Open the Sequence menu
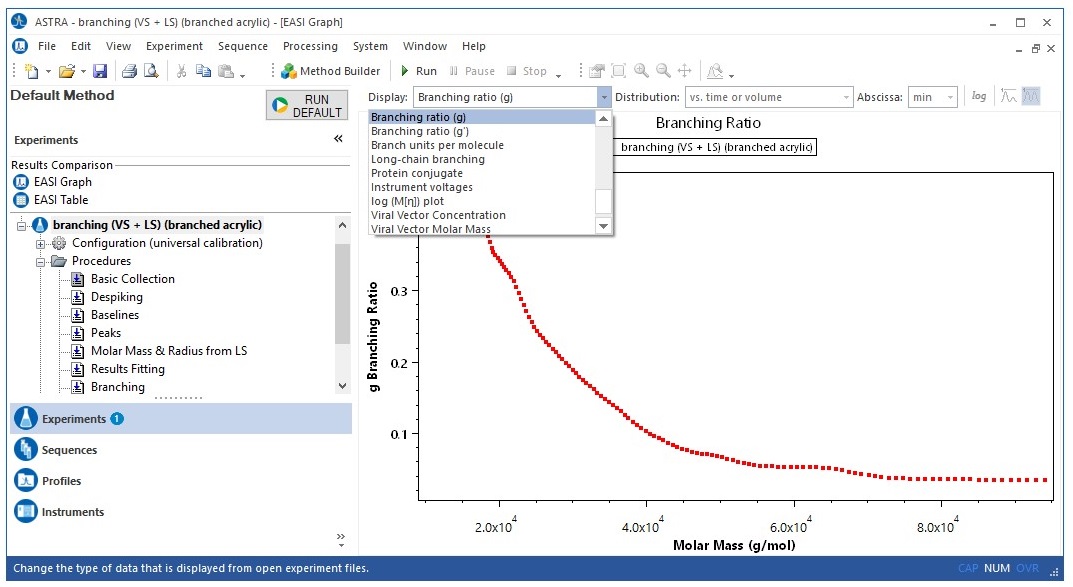 coord(243,46)
